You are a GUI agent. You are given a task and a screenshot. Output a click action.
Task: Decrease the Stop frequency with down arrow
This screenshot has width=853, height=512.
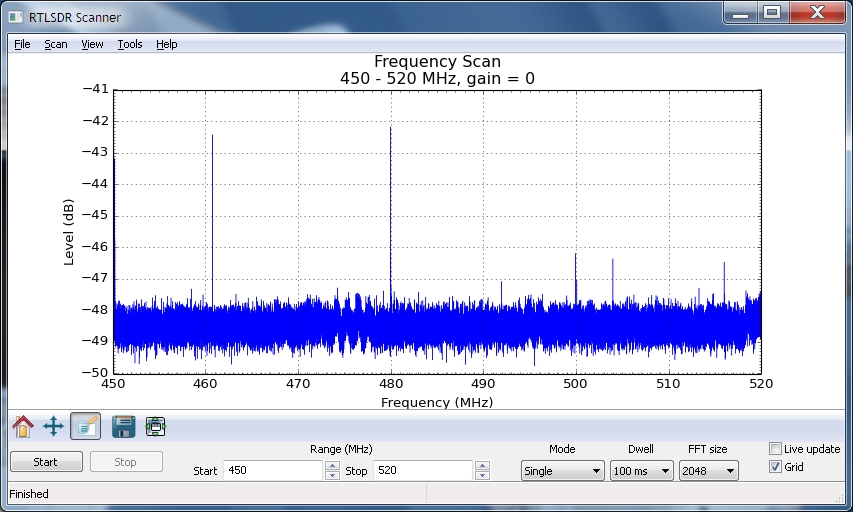pyautogui.click(x=482, y=476)
